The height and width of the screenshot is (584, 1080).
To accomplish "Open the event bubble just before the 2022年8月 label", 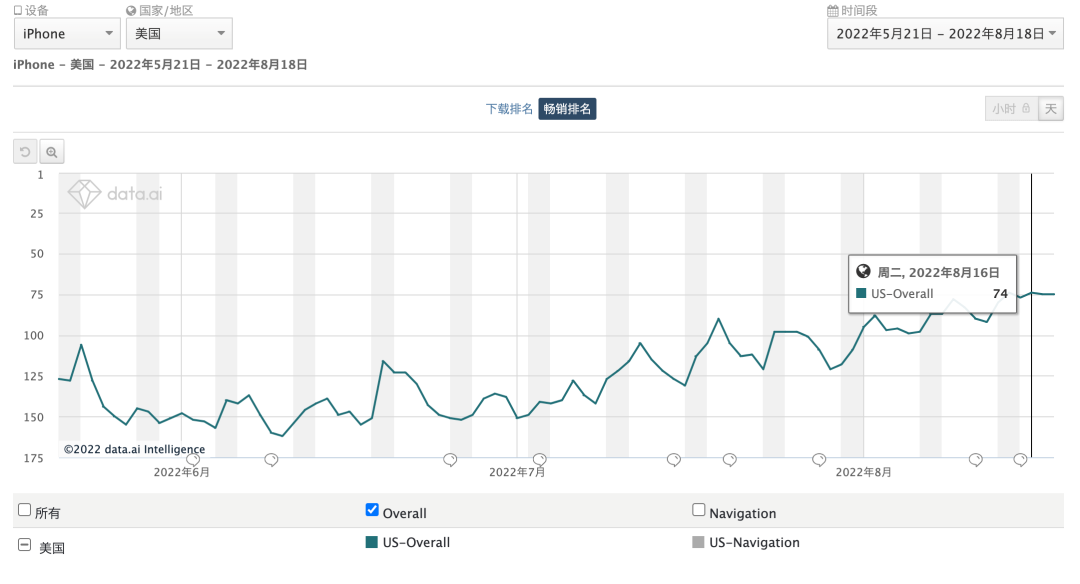I will coord(819,459).
